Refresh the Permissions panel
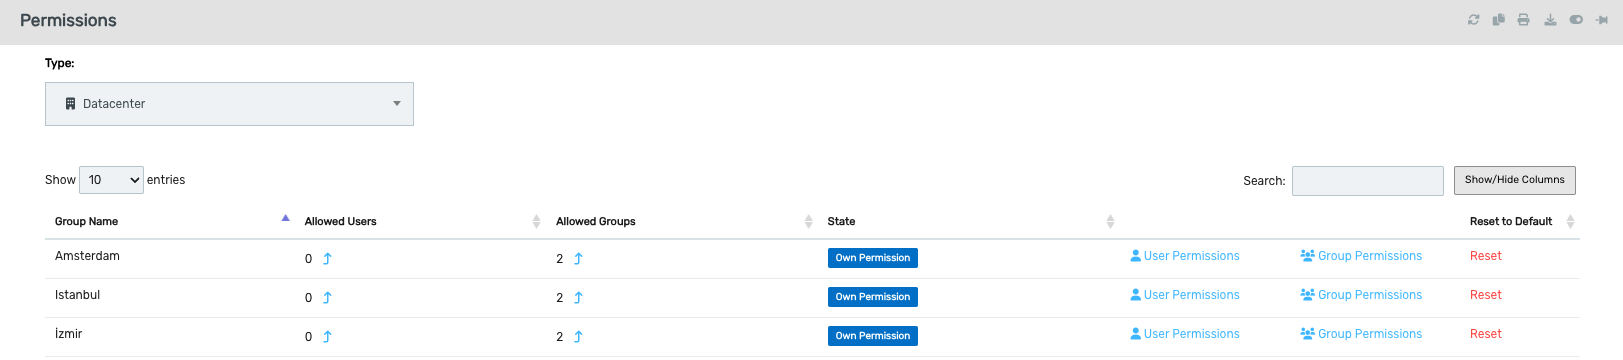 (1473, 20)
